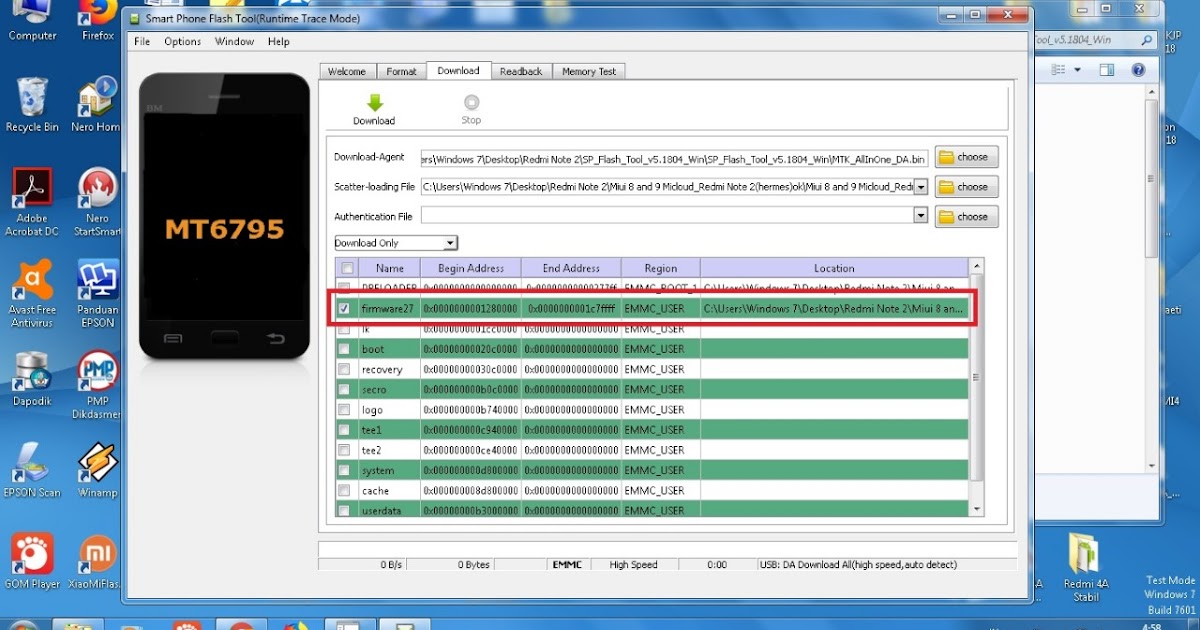Click choose for Authentication File
This screenshot has height=630, width=1200.
click(x=965, y=216)
